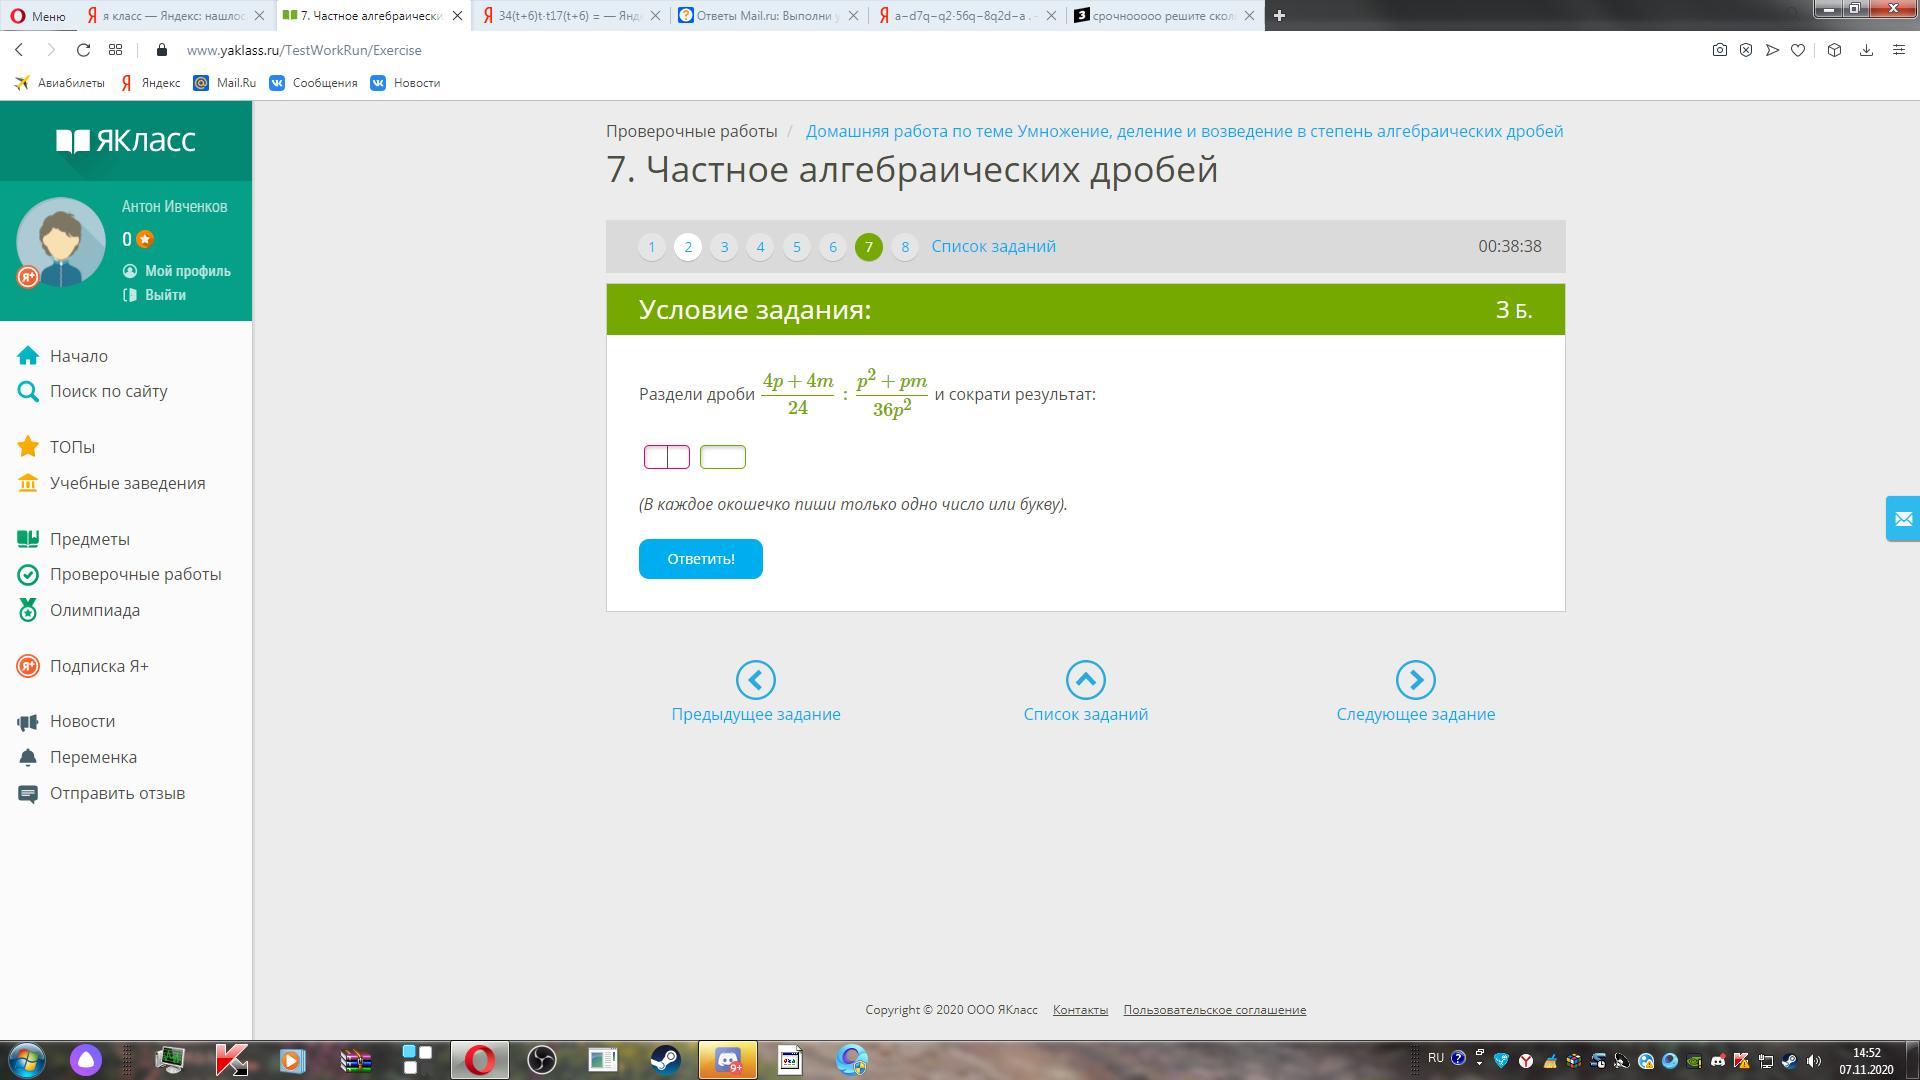Open the browser downloads icon
The width and height of the screenshot is (1920, 1080).
coord(1866,50)
